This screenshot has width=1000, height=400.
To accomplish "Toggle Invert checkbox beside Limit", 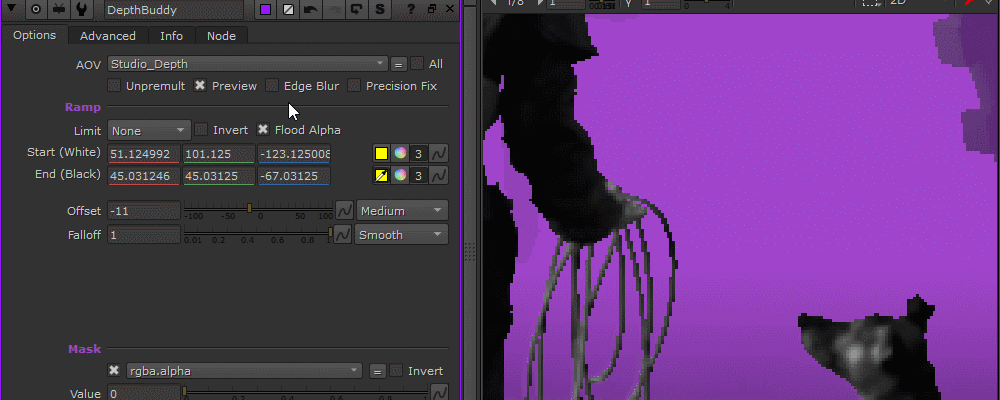I will click(x=201, y=130).
